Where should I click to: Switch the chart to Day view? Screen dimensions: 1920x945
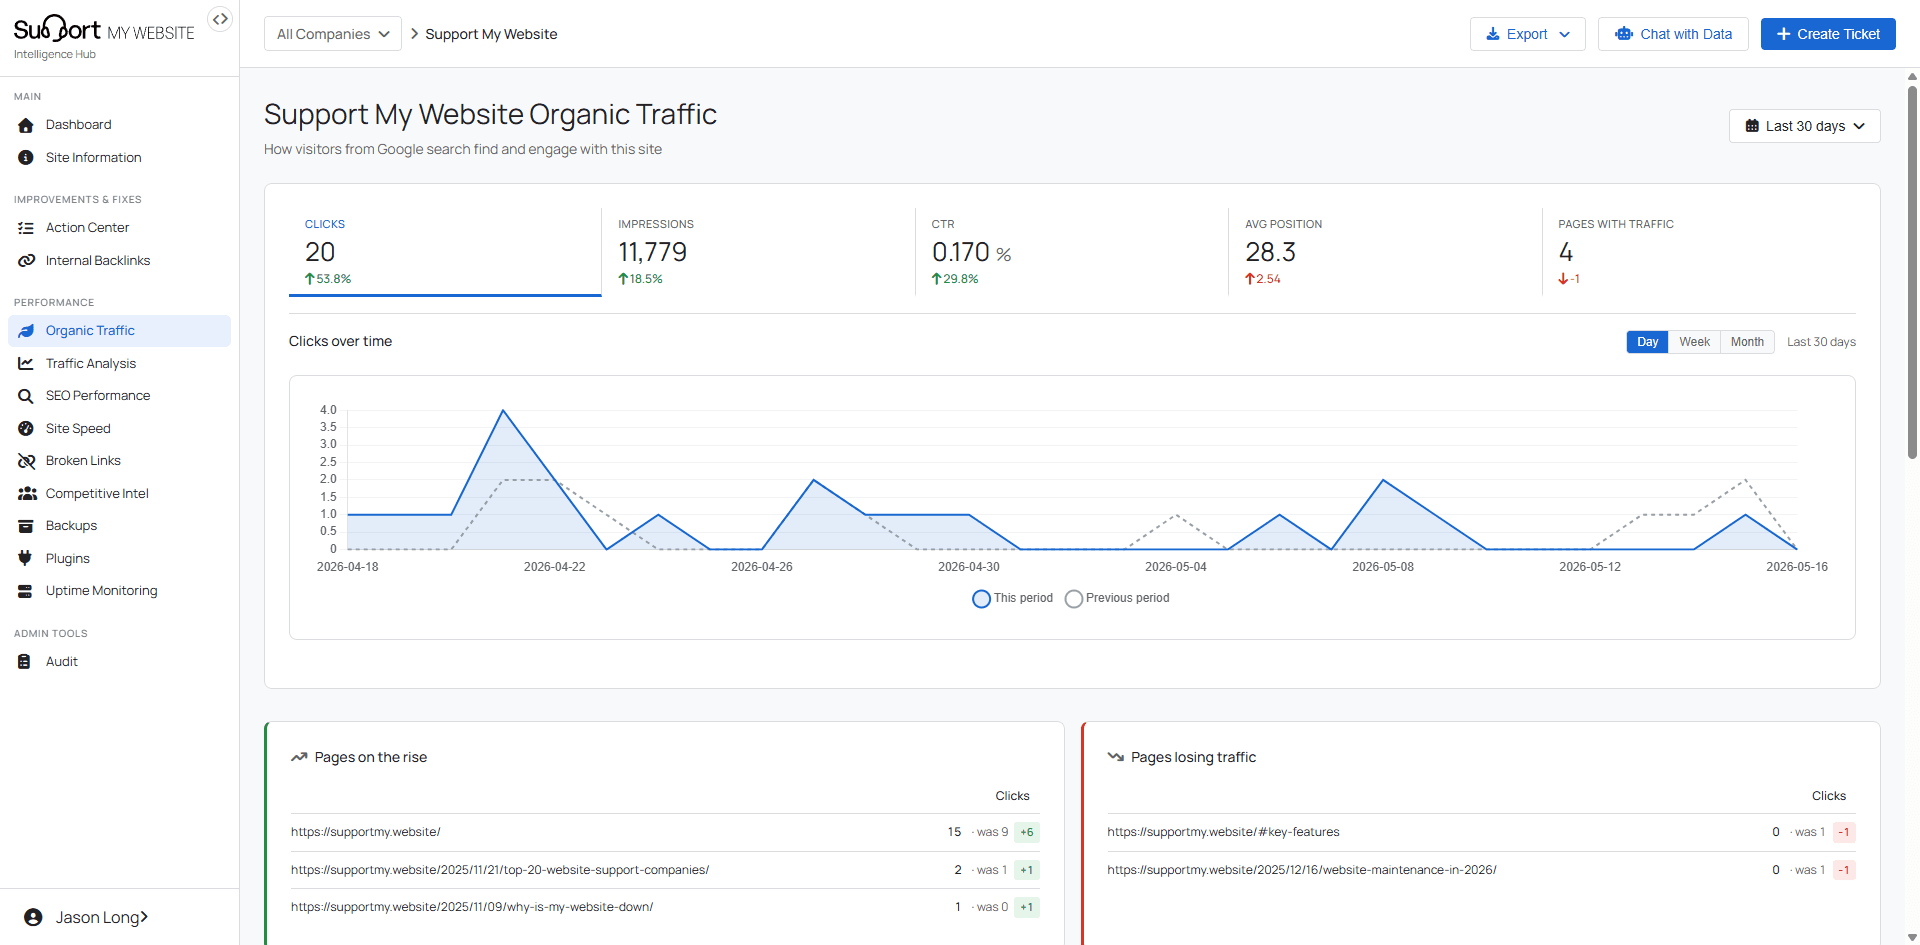click(x=1647, y=342)
